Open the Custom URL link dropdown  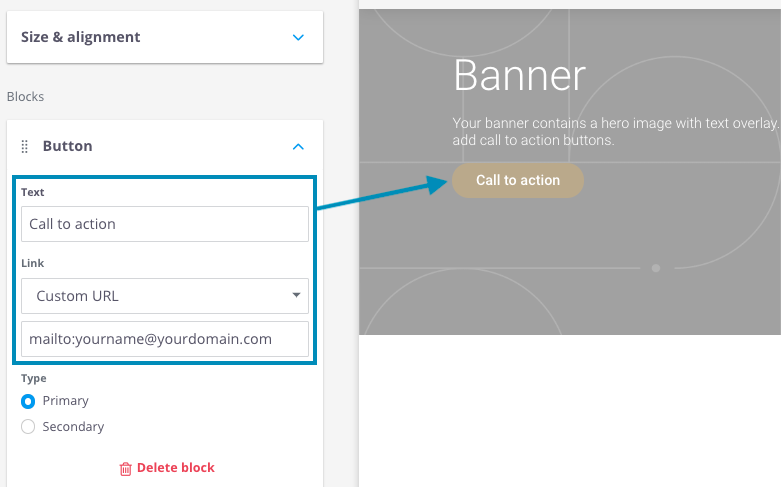click(165, 296)
